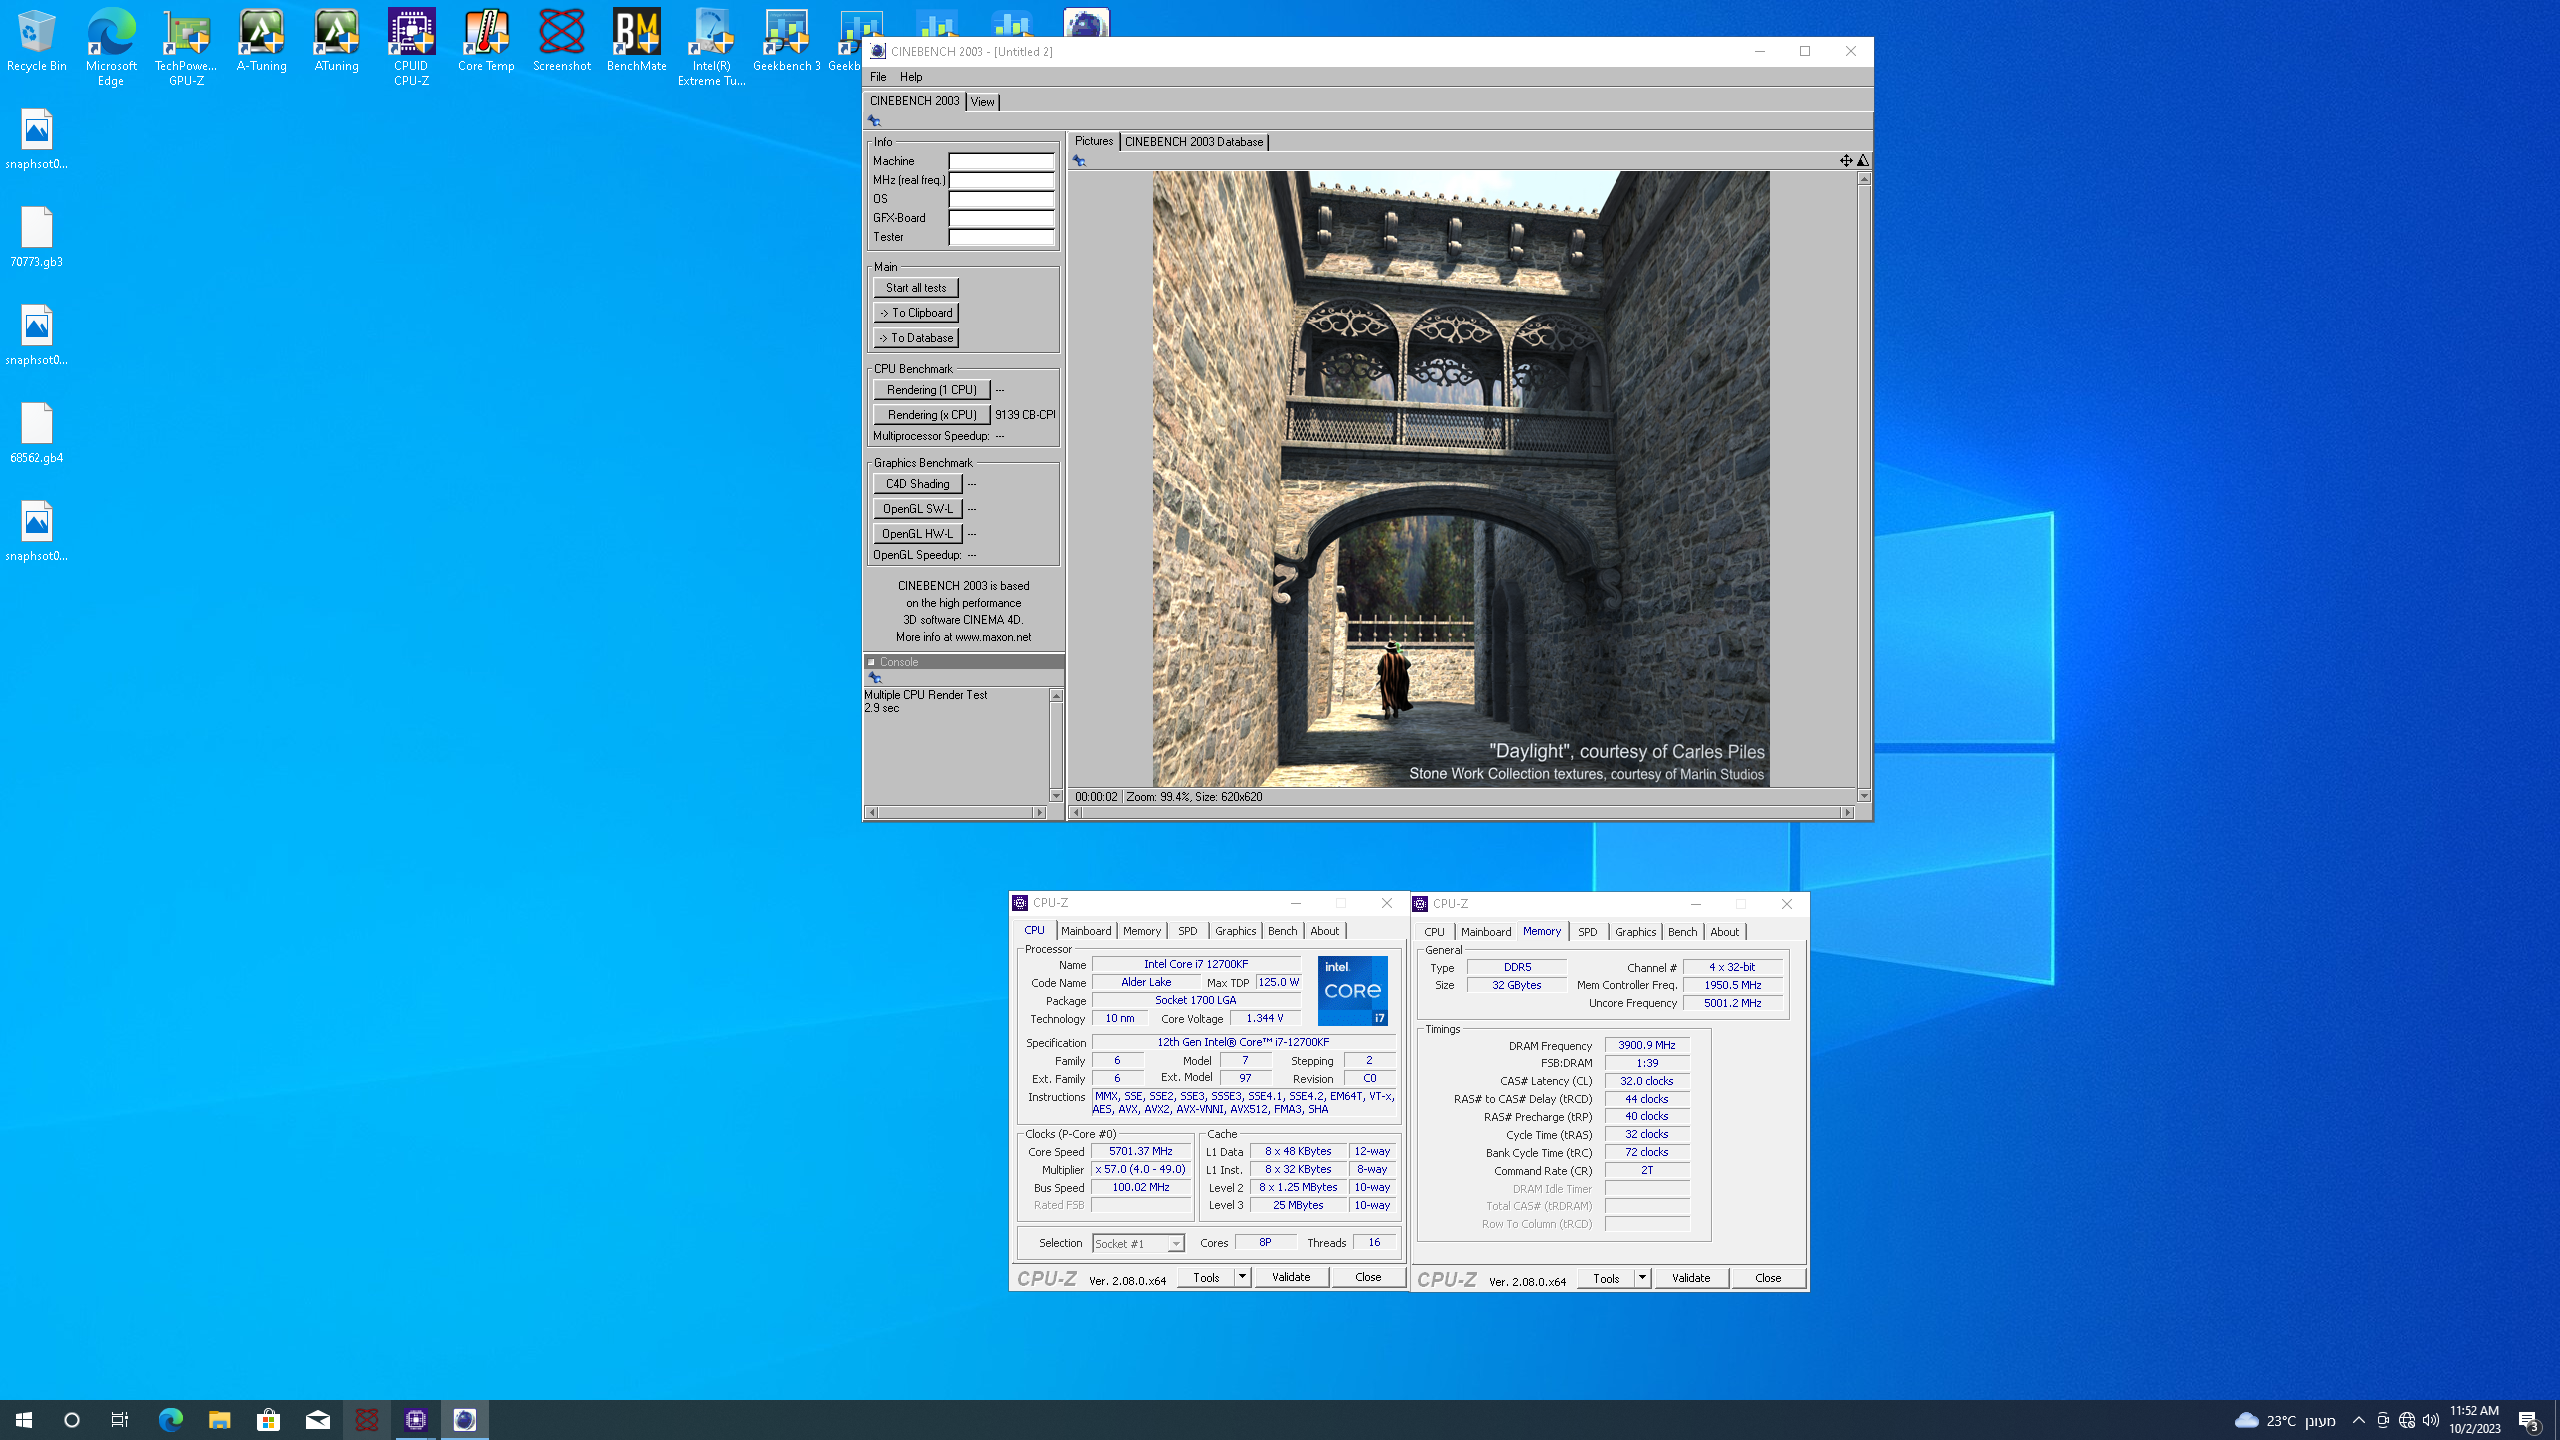Click the Console horizontal scrollbar

coord(955,812)
